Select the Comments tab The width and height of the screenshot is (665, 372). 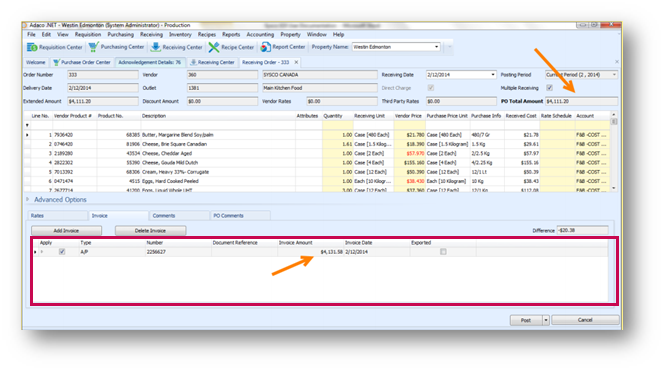coord(179,215)
